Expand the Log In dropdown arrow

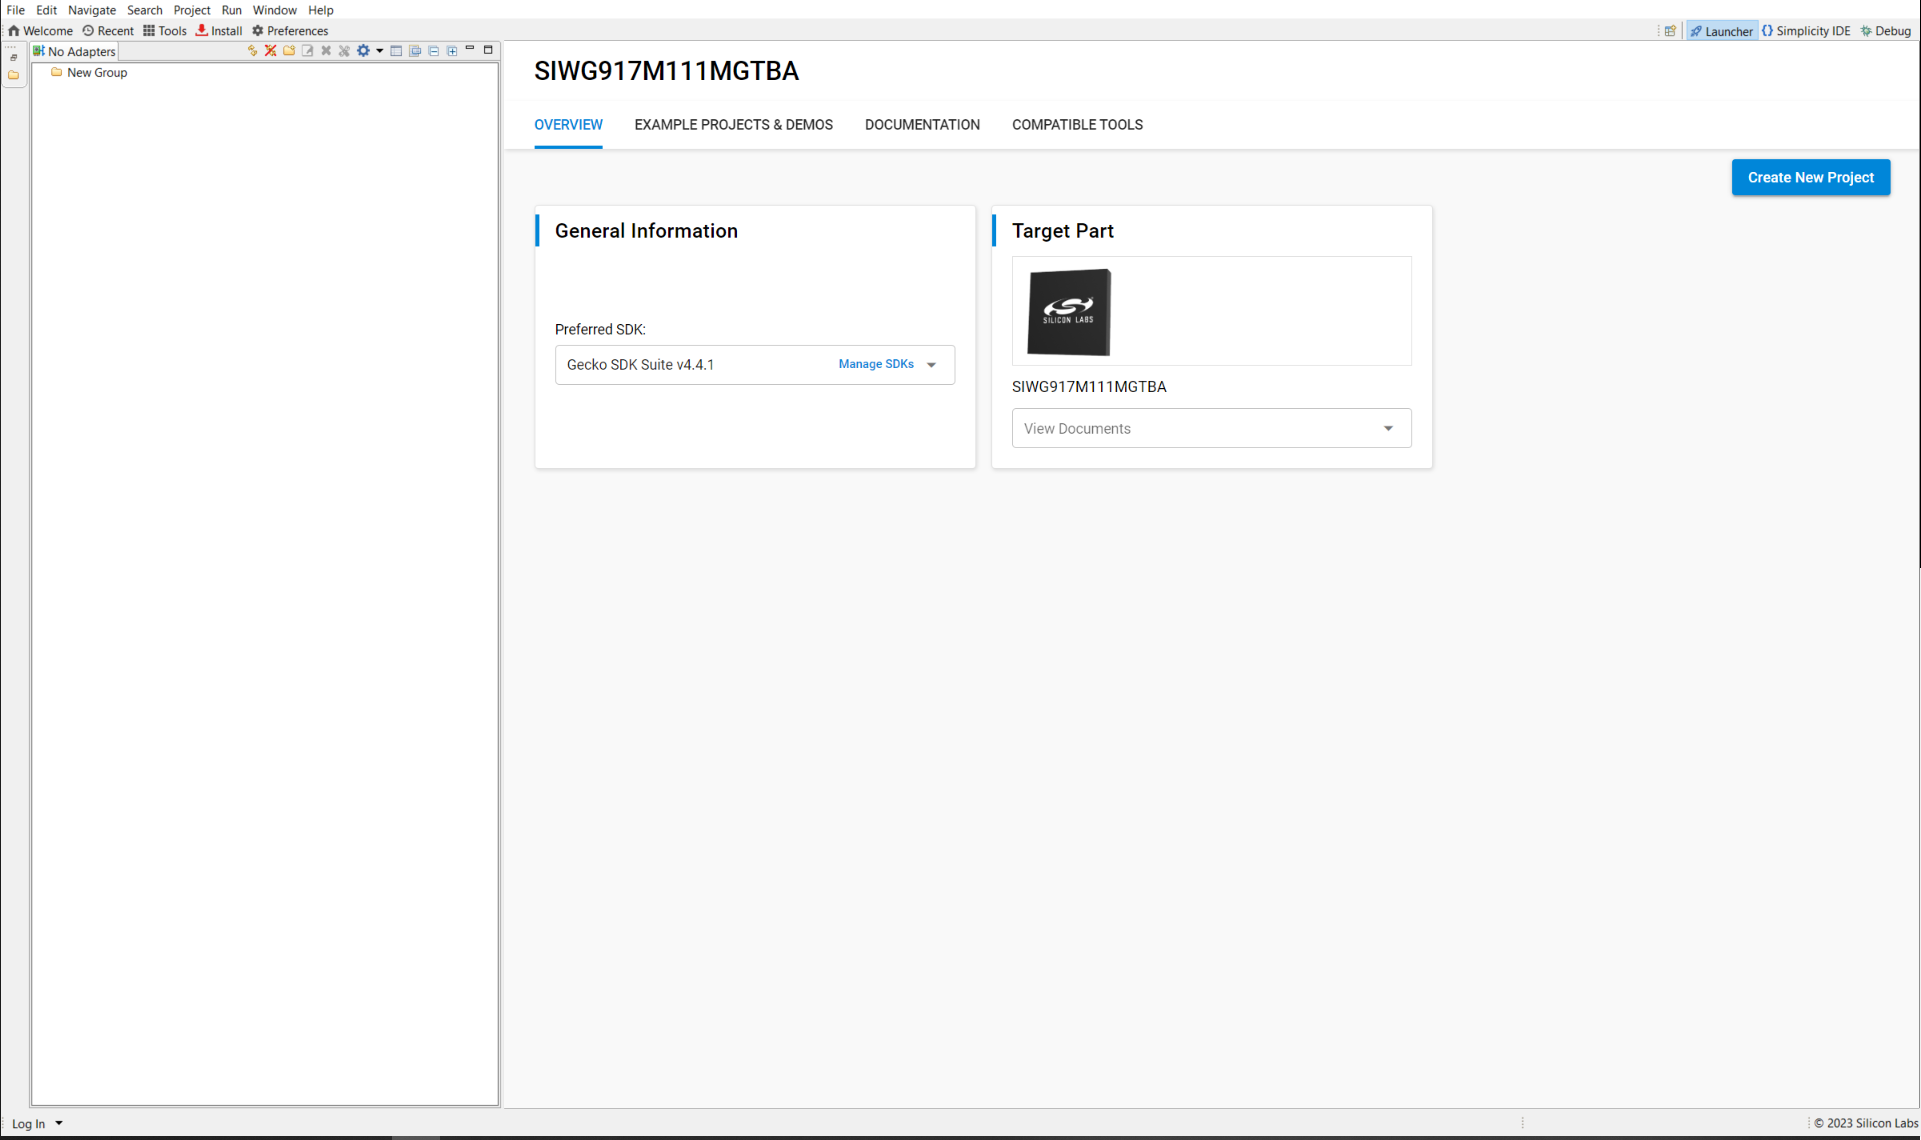point(59,1123)
